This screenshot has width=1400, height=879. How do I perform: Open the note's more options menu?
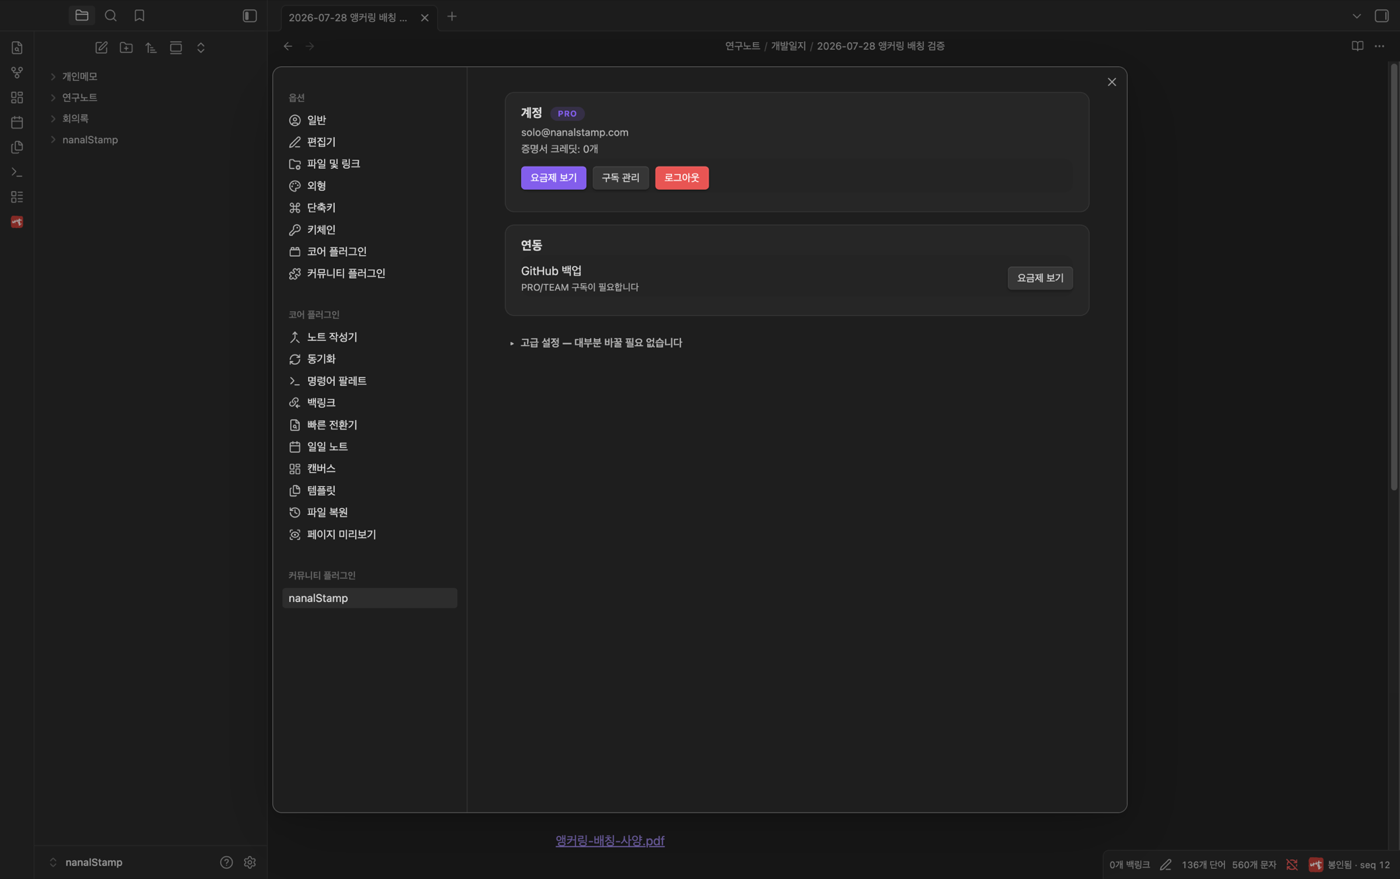(x=1380, y=46)
